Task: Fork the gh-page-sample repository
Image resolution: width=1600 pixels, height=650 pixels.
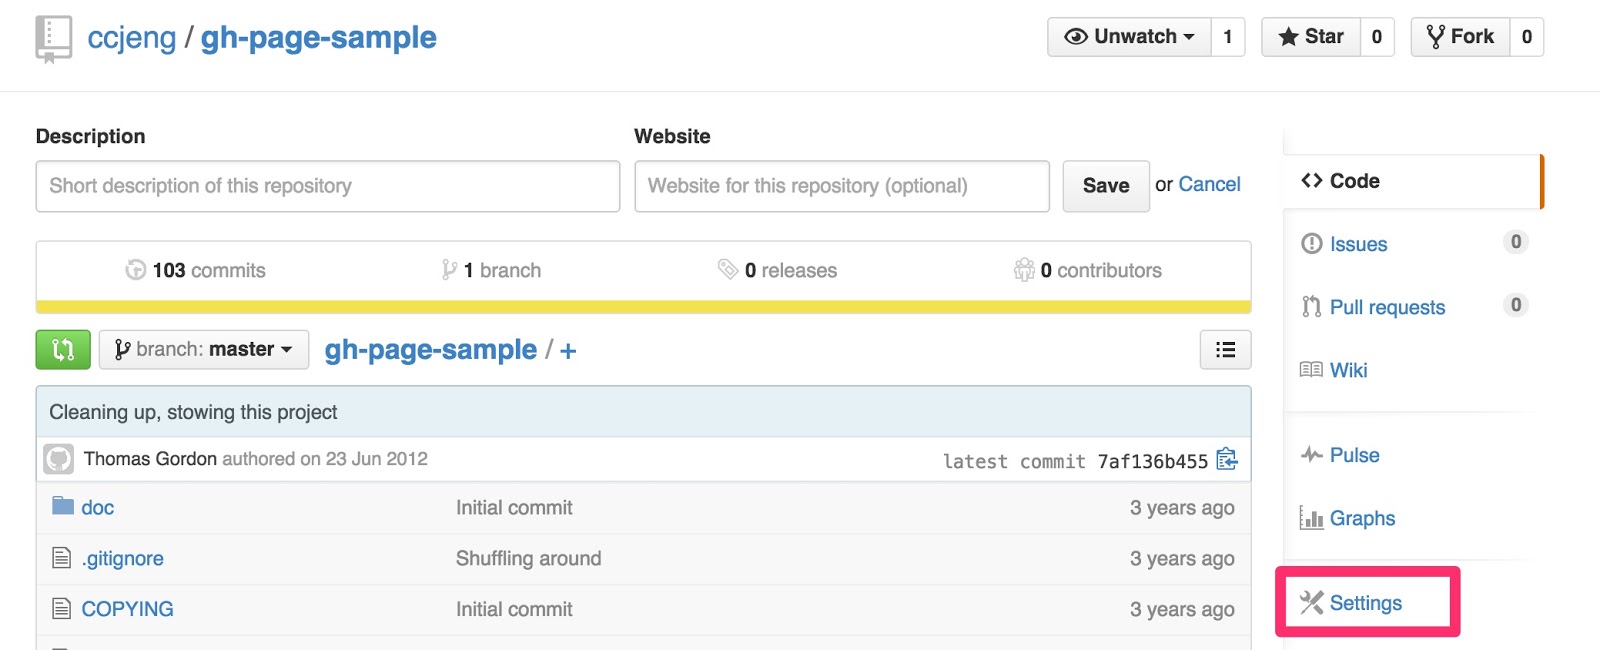Action: tap(1460, 37)
